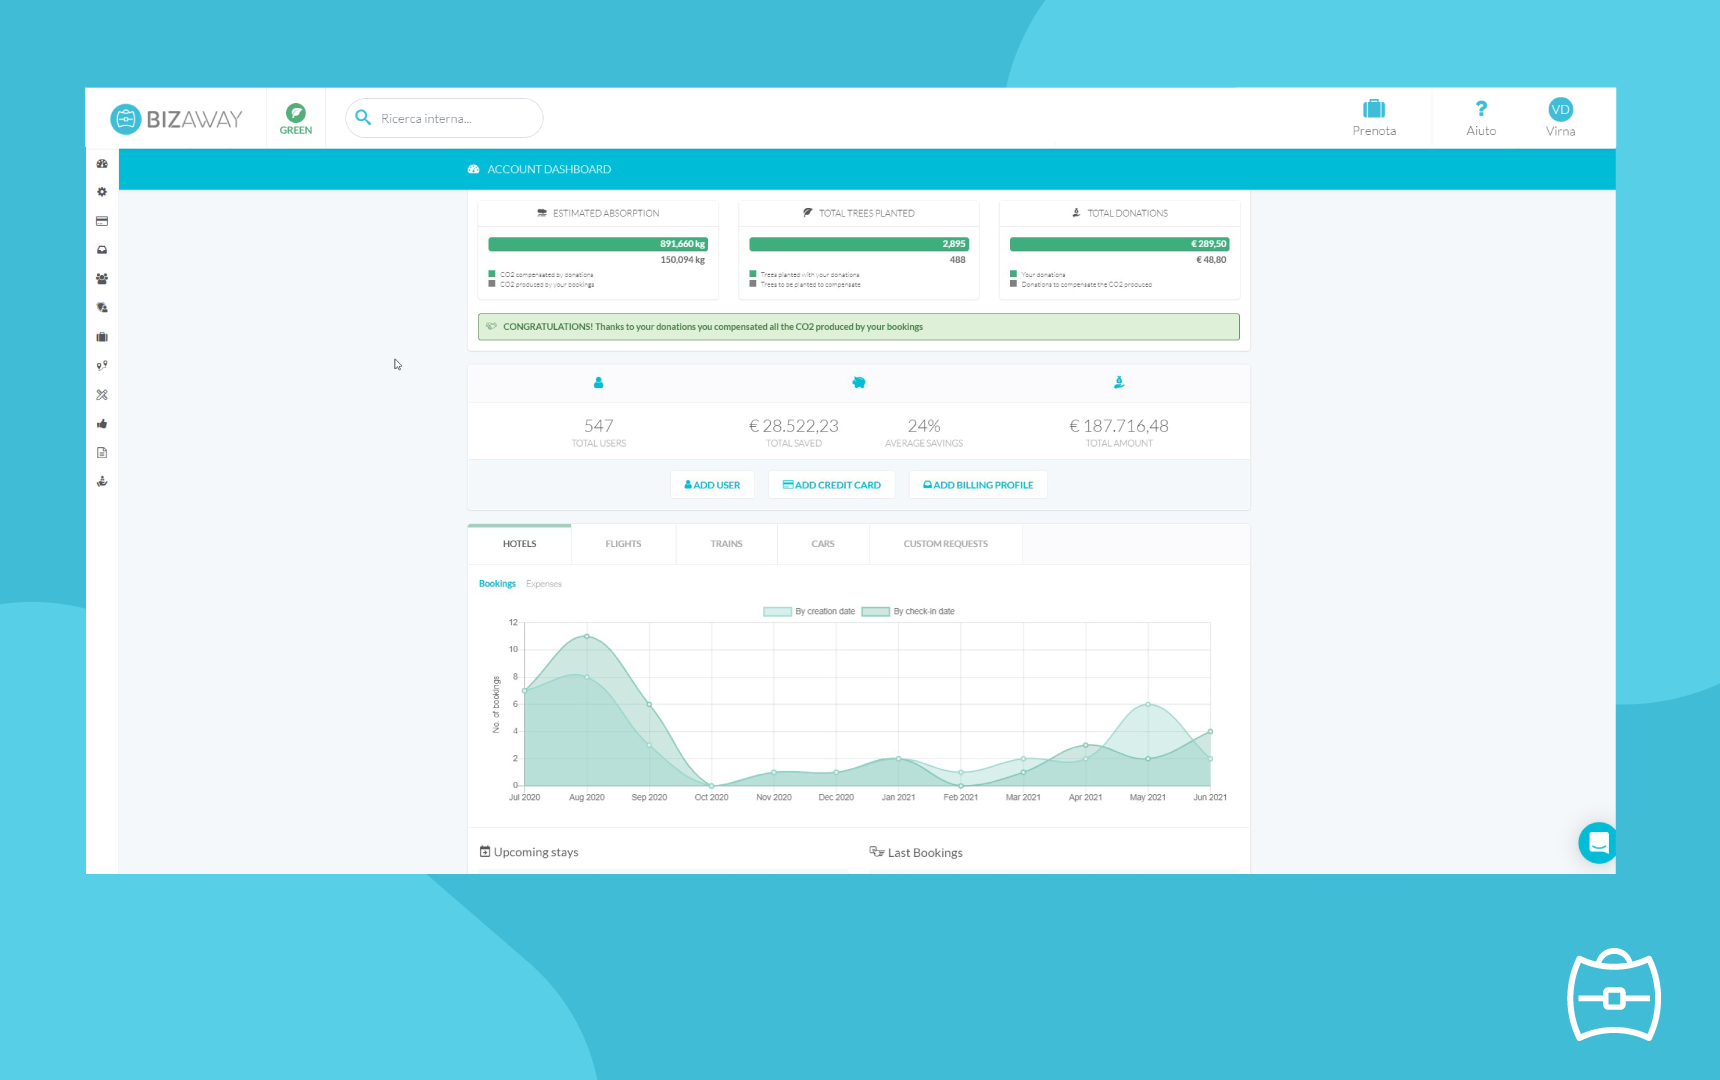Viewport: 1720px width, 1080px height.
Task: Click the 150,094 kg CO2 produced value
Action: [683, 260]
